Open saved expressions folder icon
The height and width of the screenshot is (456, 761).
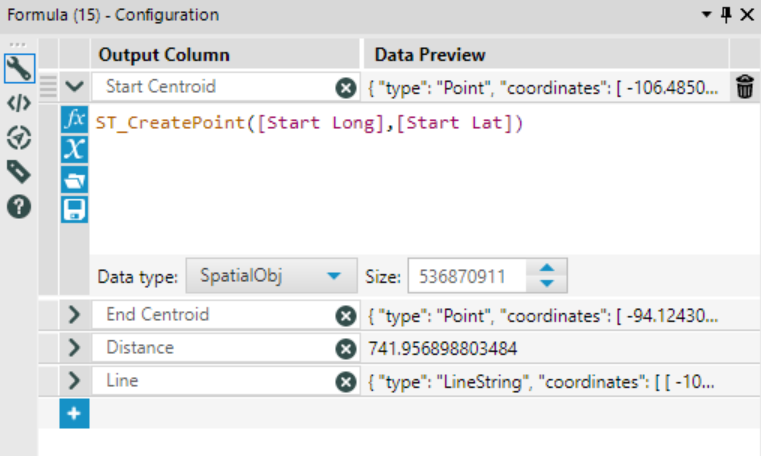[75, 180]
